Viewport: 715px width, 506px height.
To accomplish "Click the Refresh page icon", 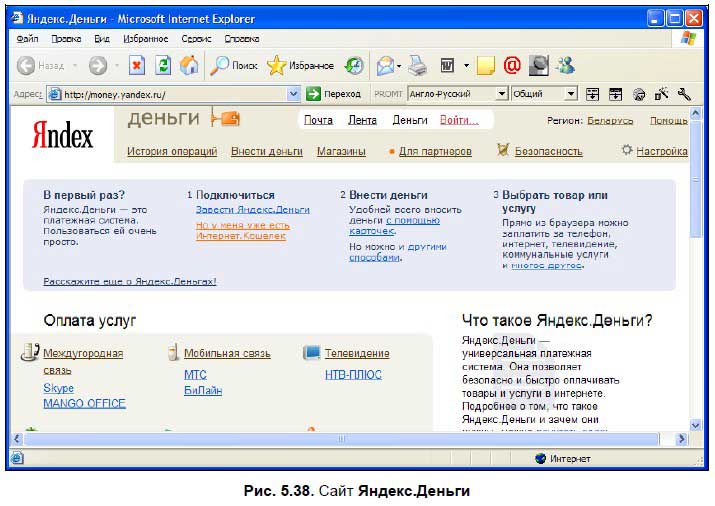I will click(163, 66).
